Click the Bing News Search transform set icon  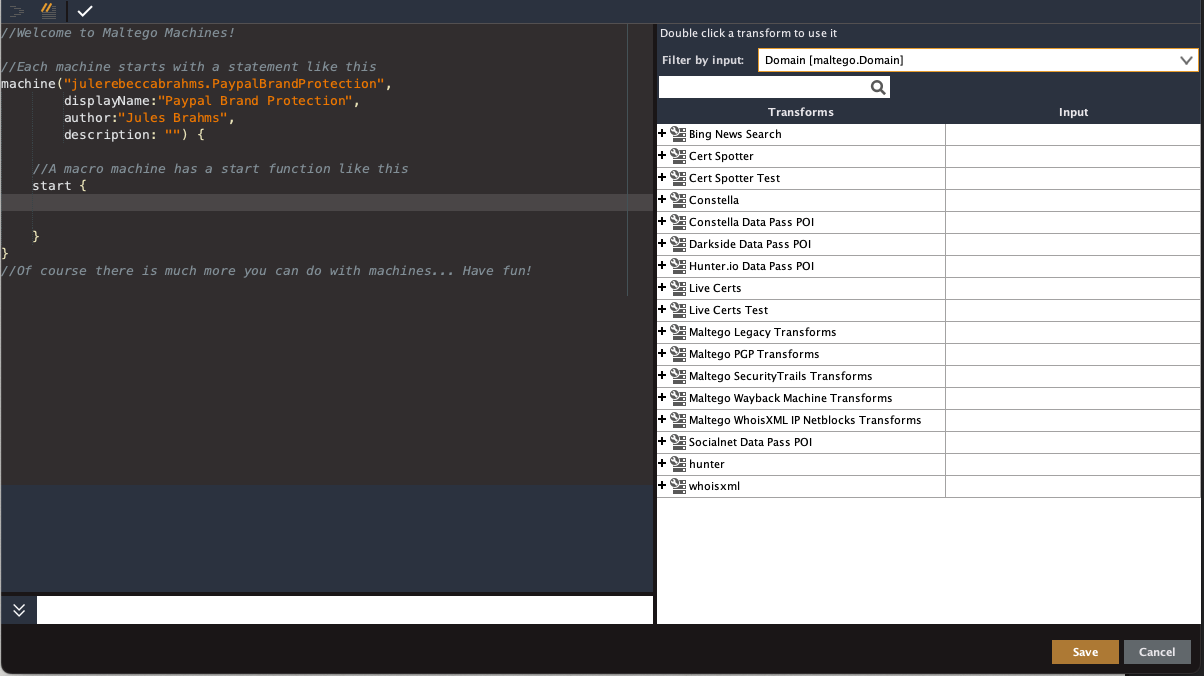tap(678, 134)
